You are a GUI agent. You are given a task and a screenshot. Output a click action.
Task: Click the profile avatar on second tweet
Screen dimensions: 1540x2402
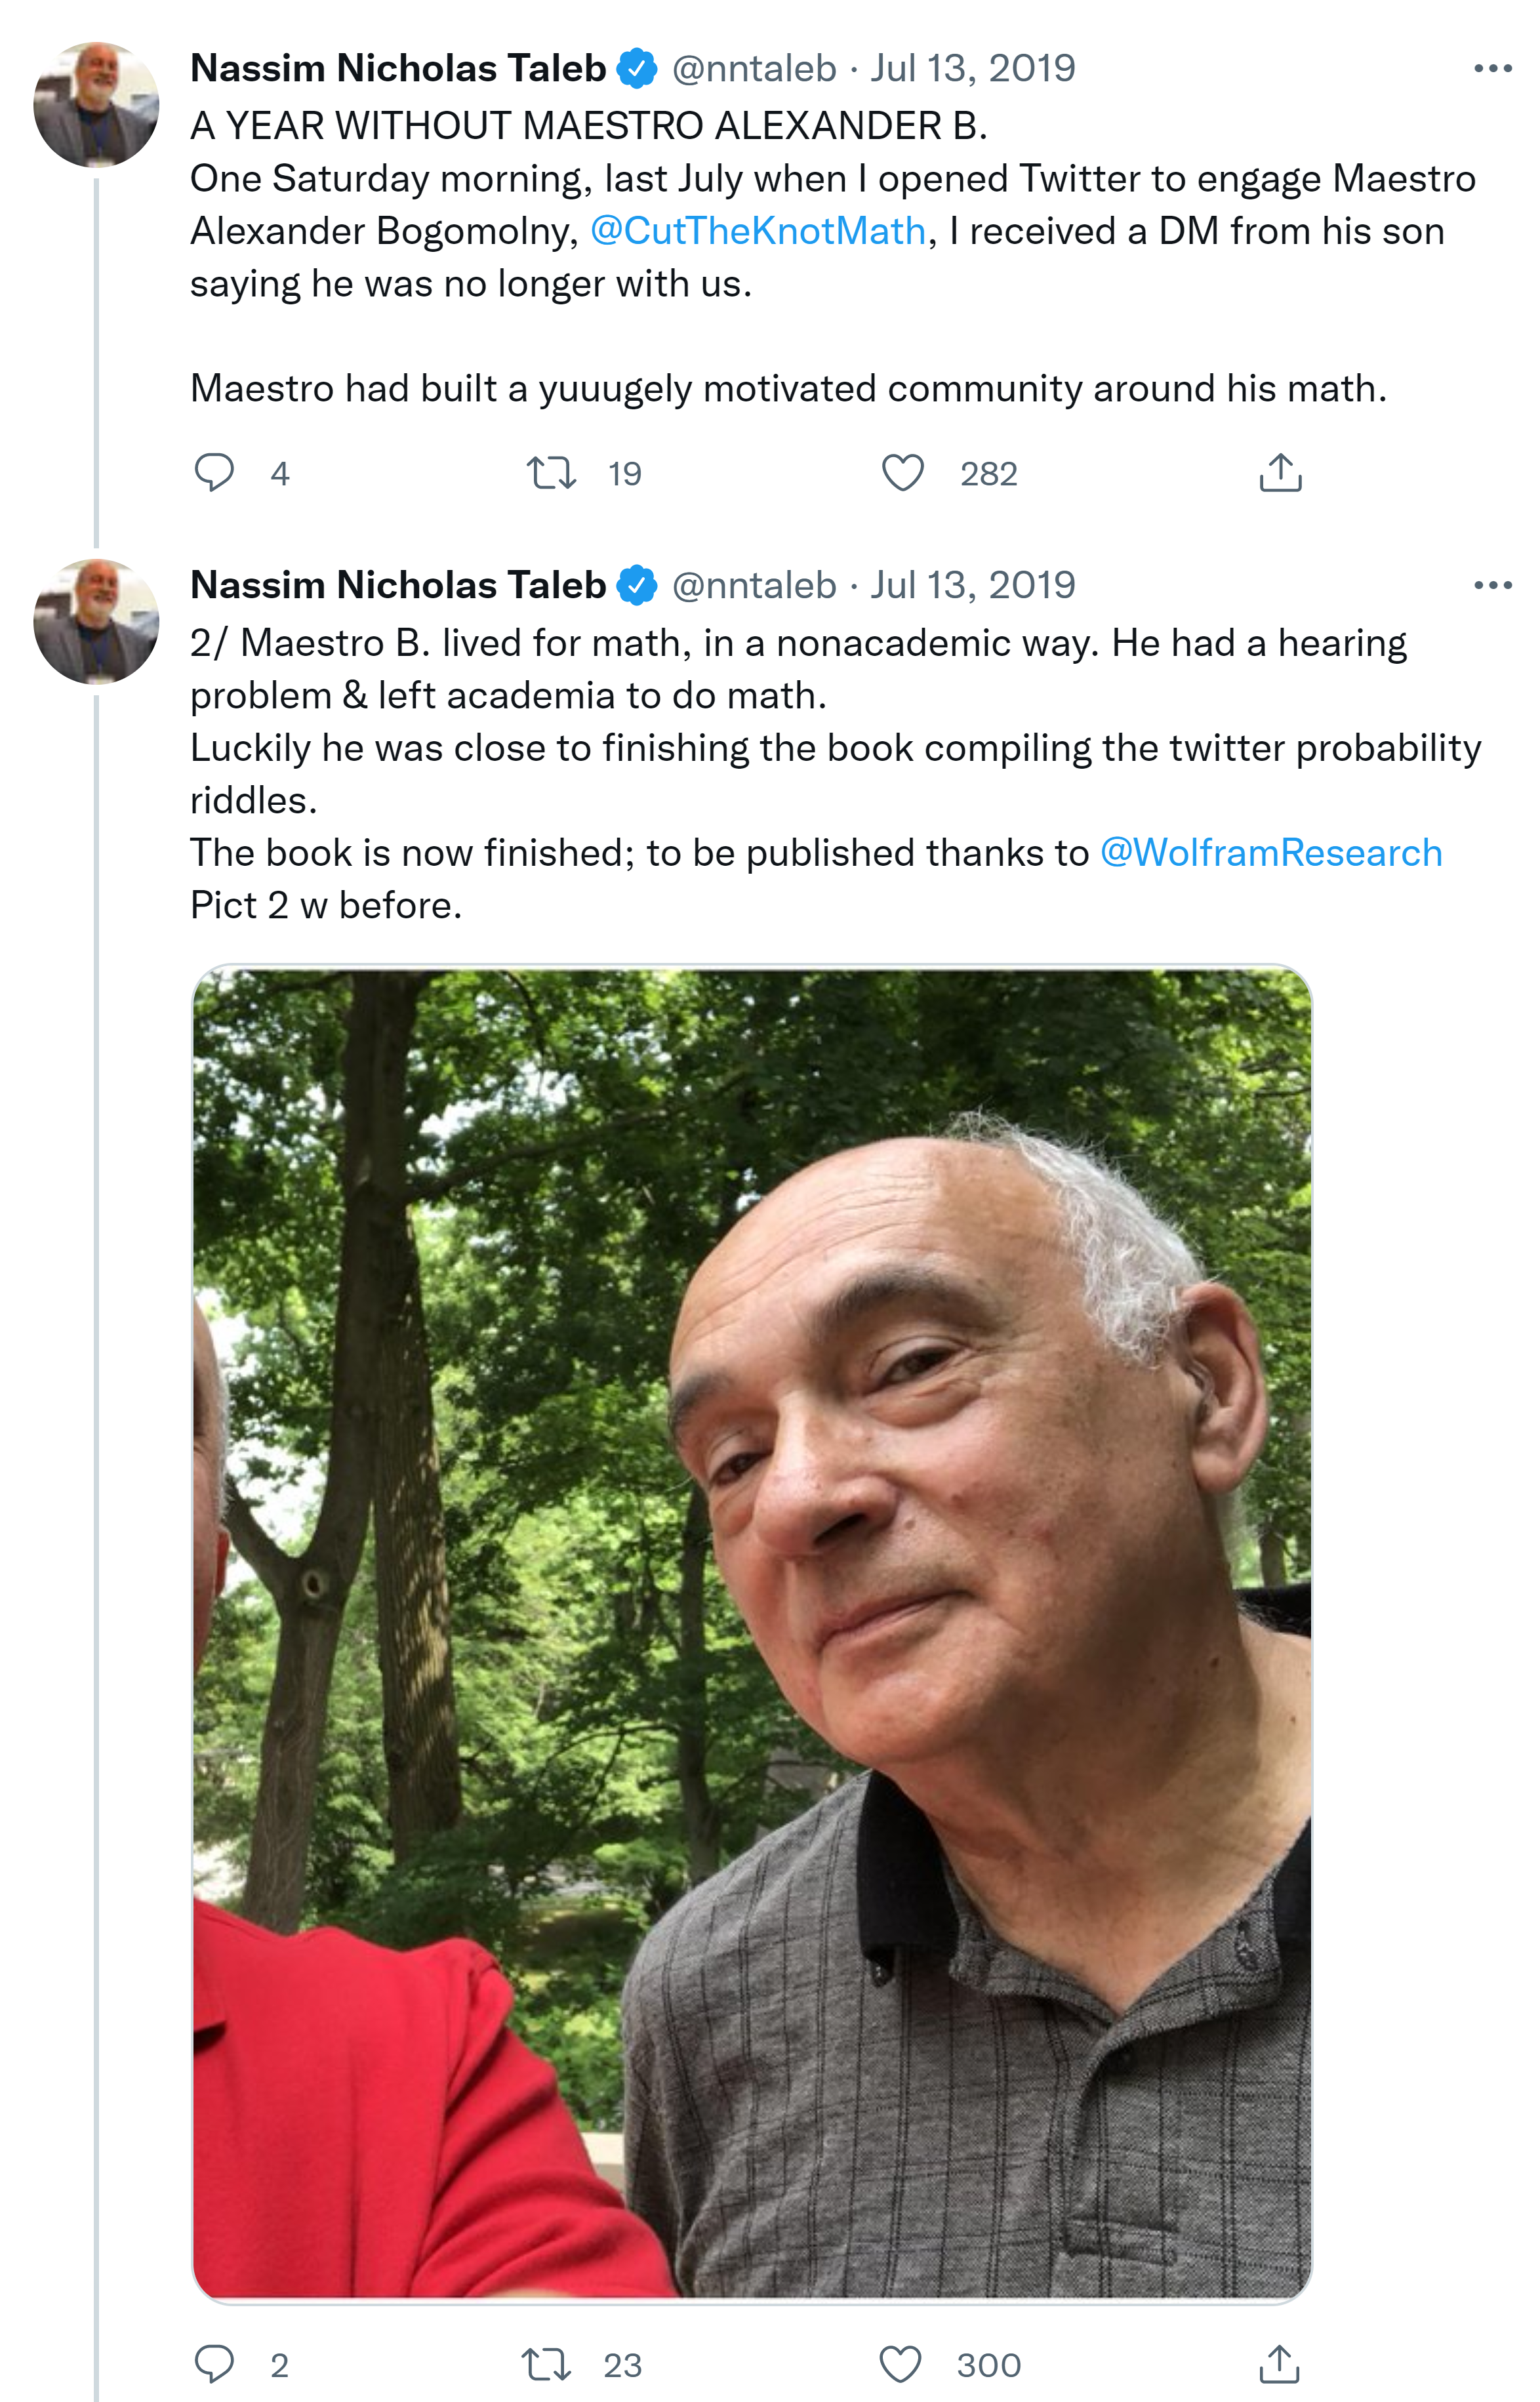96,621
